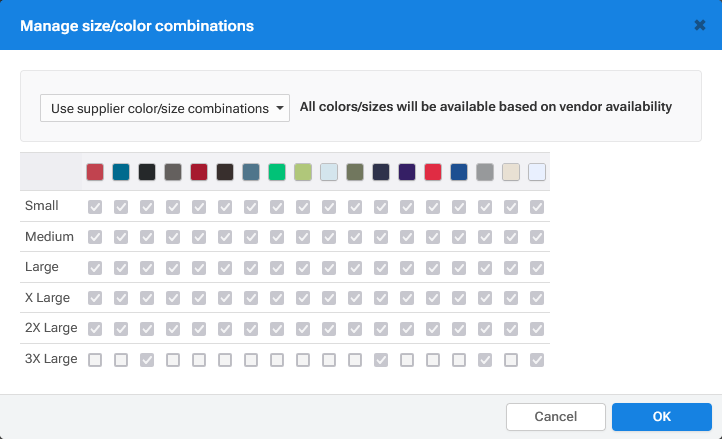Open the supplier color/size combinations dropdown

(x=165, y=108)
